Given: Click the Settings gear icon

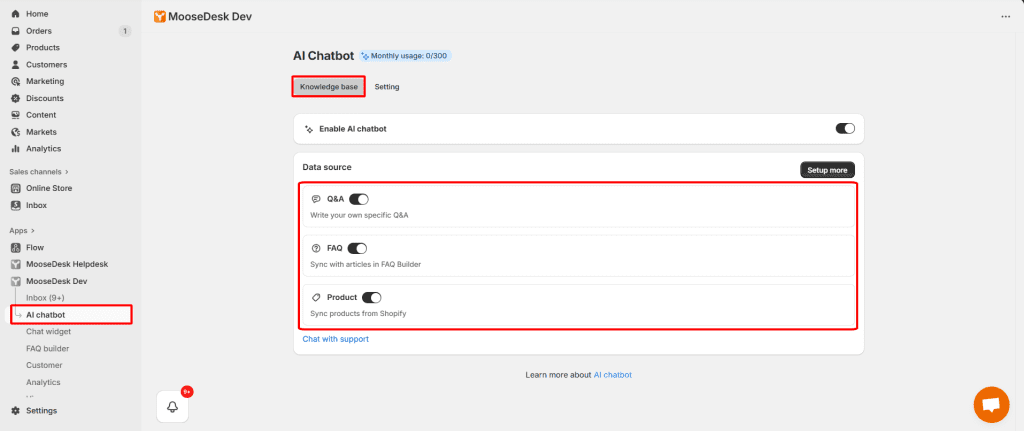Looking at the screenshot, I should pyautogui.click(x=16, y=411).
